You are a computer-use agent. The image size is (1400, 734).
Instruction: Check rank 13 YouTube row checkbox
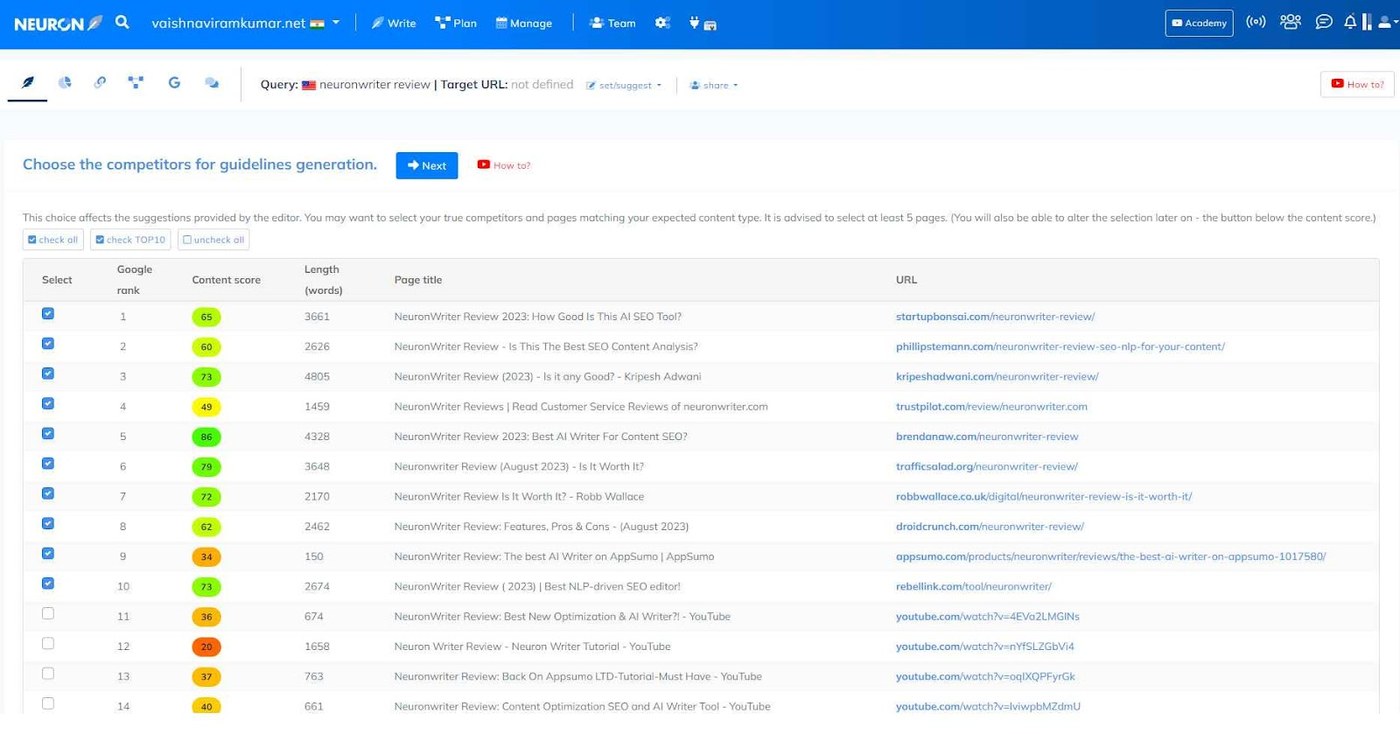(x=48, y=674)
